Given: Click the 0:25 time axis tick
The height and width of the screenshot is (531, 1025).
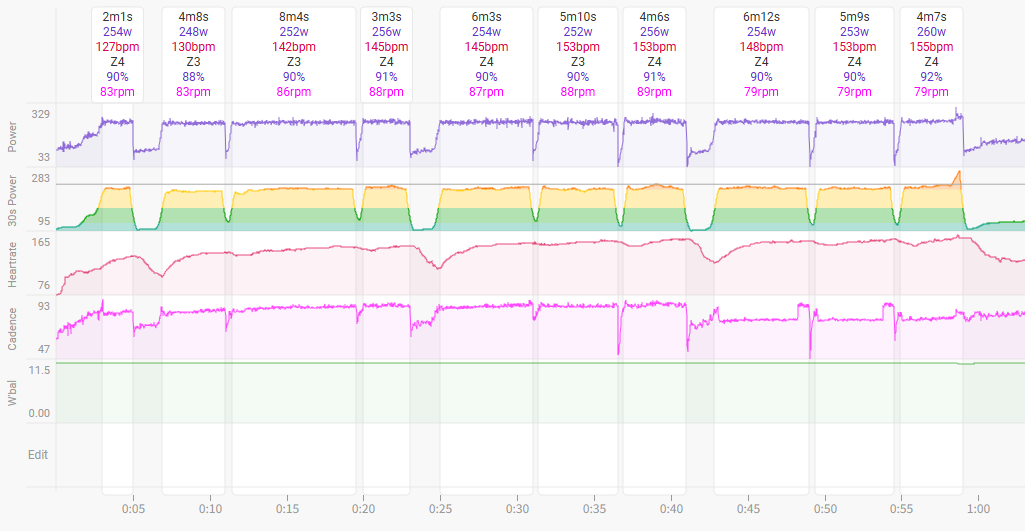Looking at the screenshot, I should coord(441,508).
